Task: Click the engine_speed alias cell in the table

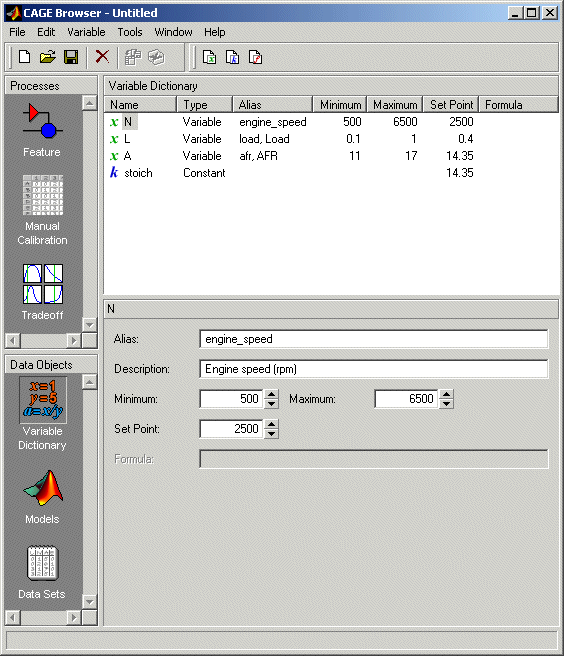Action: click(273, 122)
